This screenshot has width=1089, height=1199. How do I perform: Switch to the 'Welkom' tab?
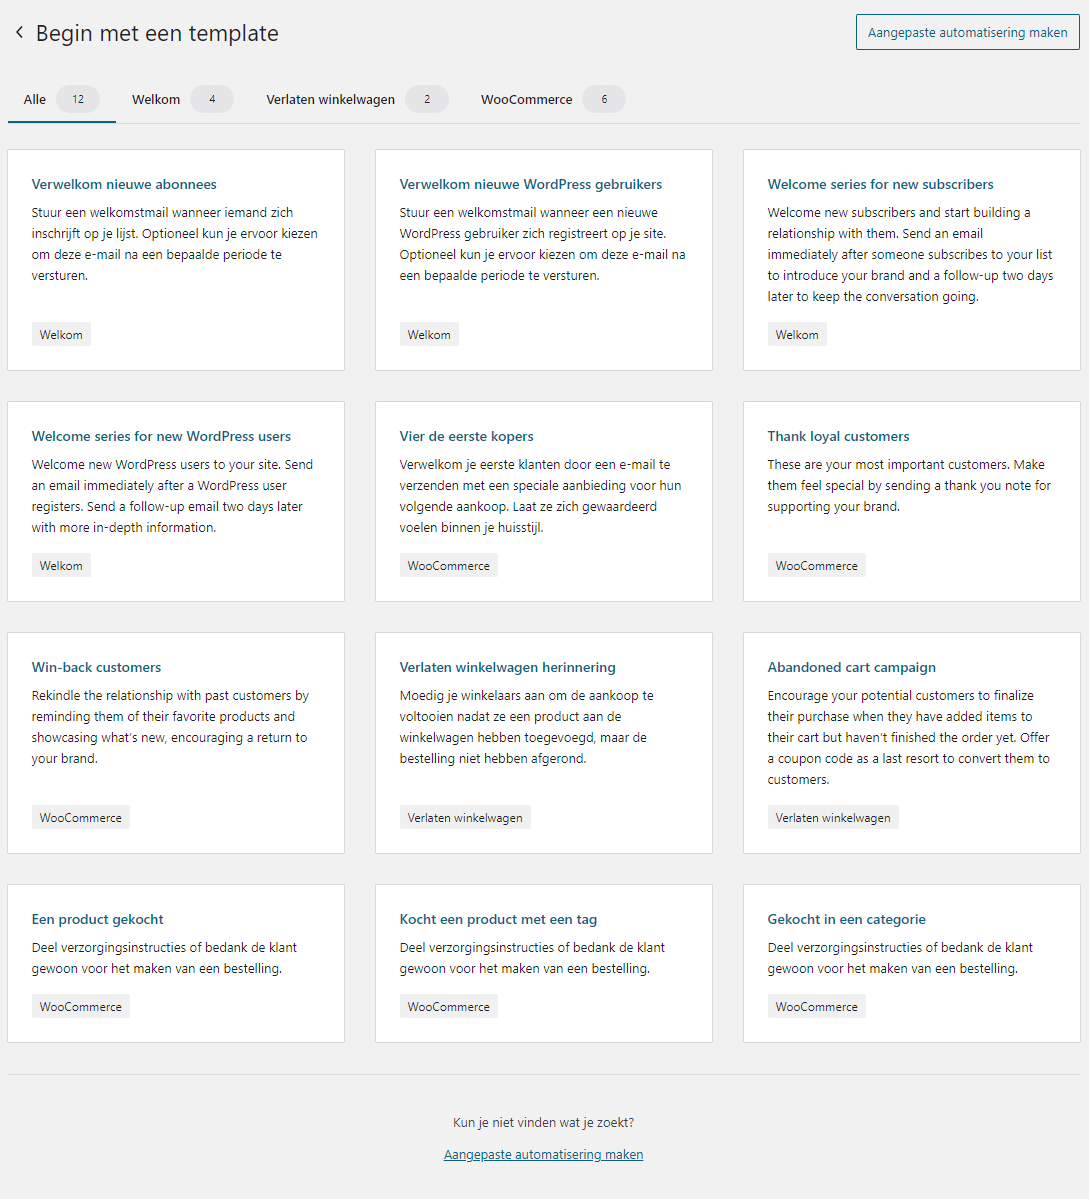click(182, 99)
